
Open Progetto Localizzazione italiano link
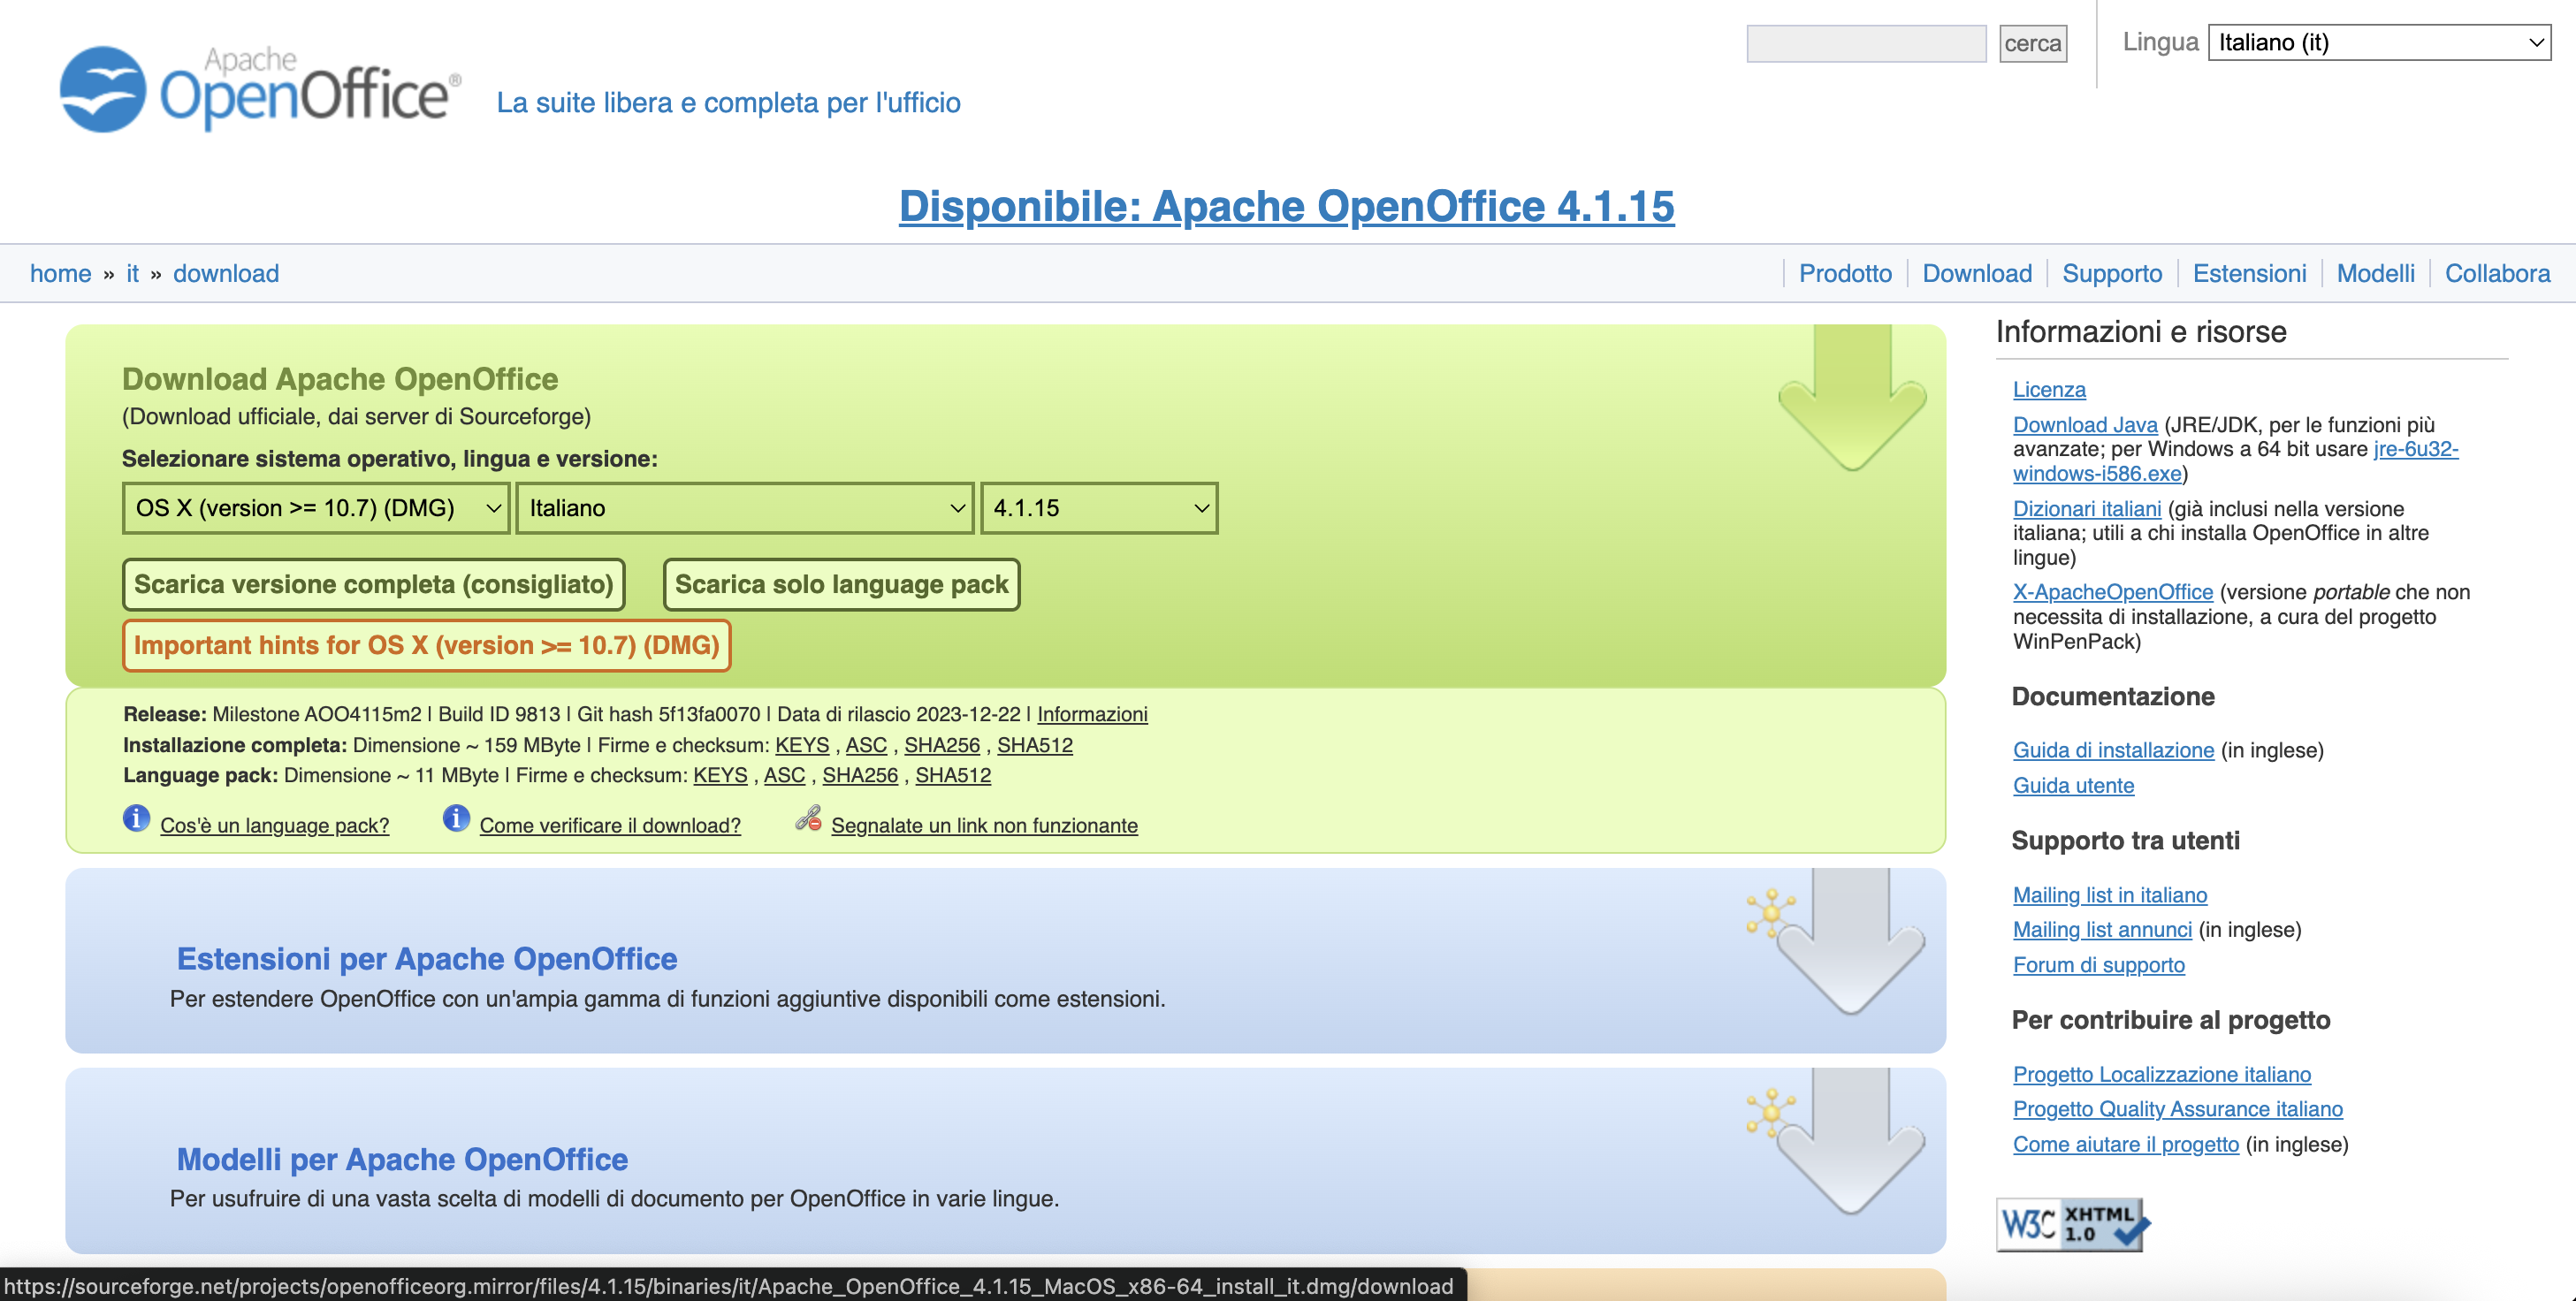point(2162,1074)
